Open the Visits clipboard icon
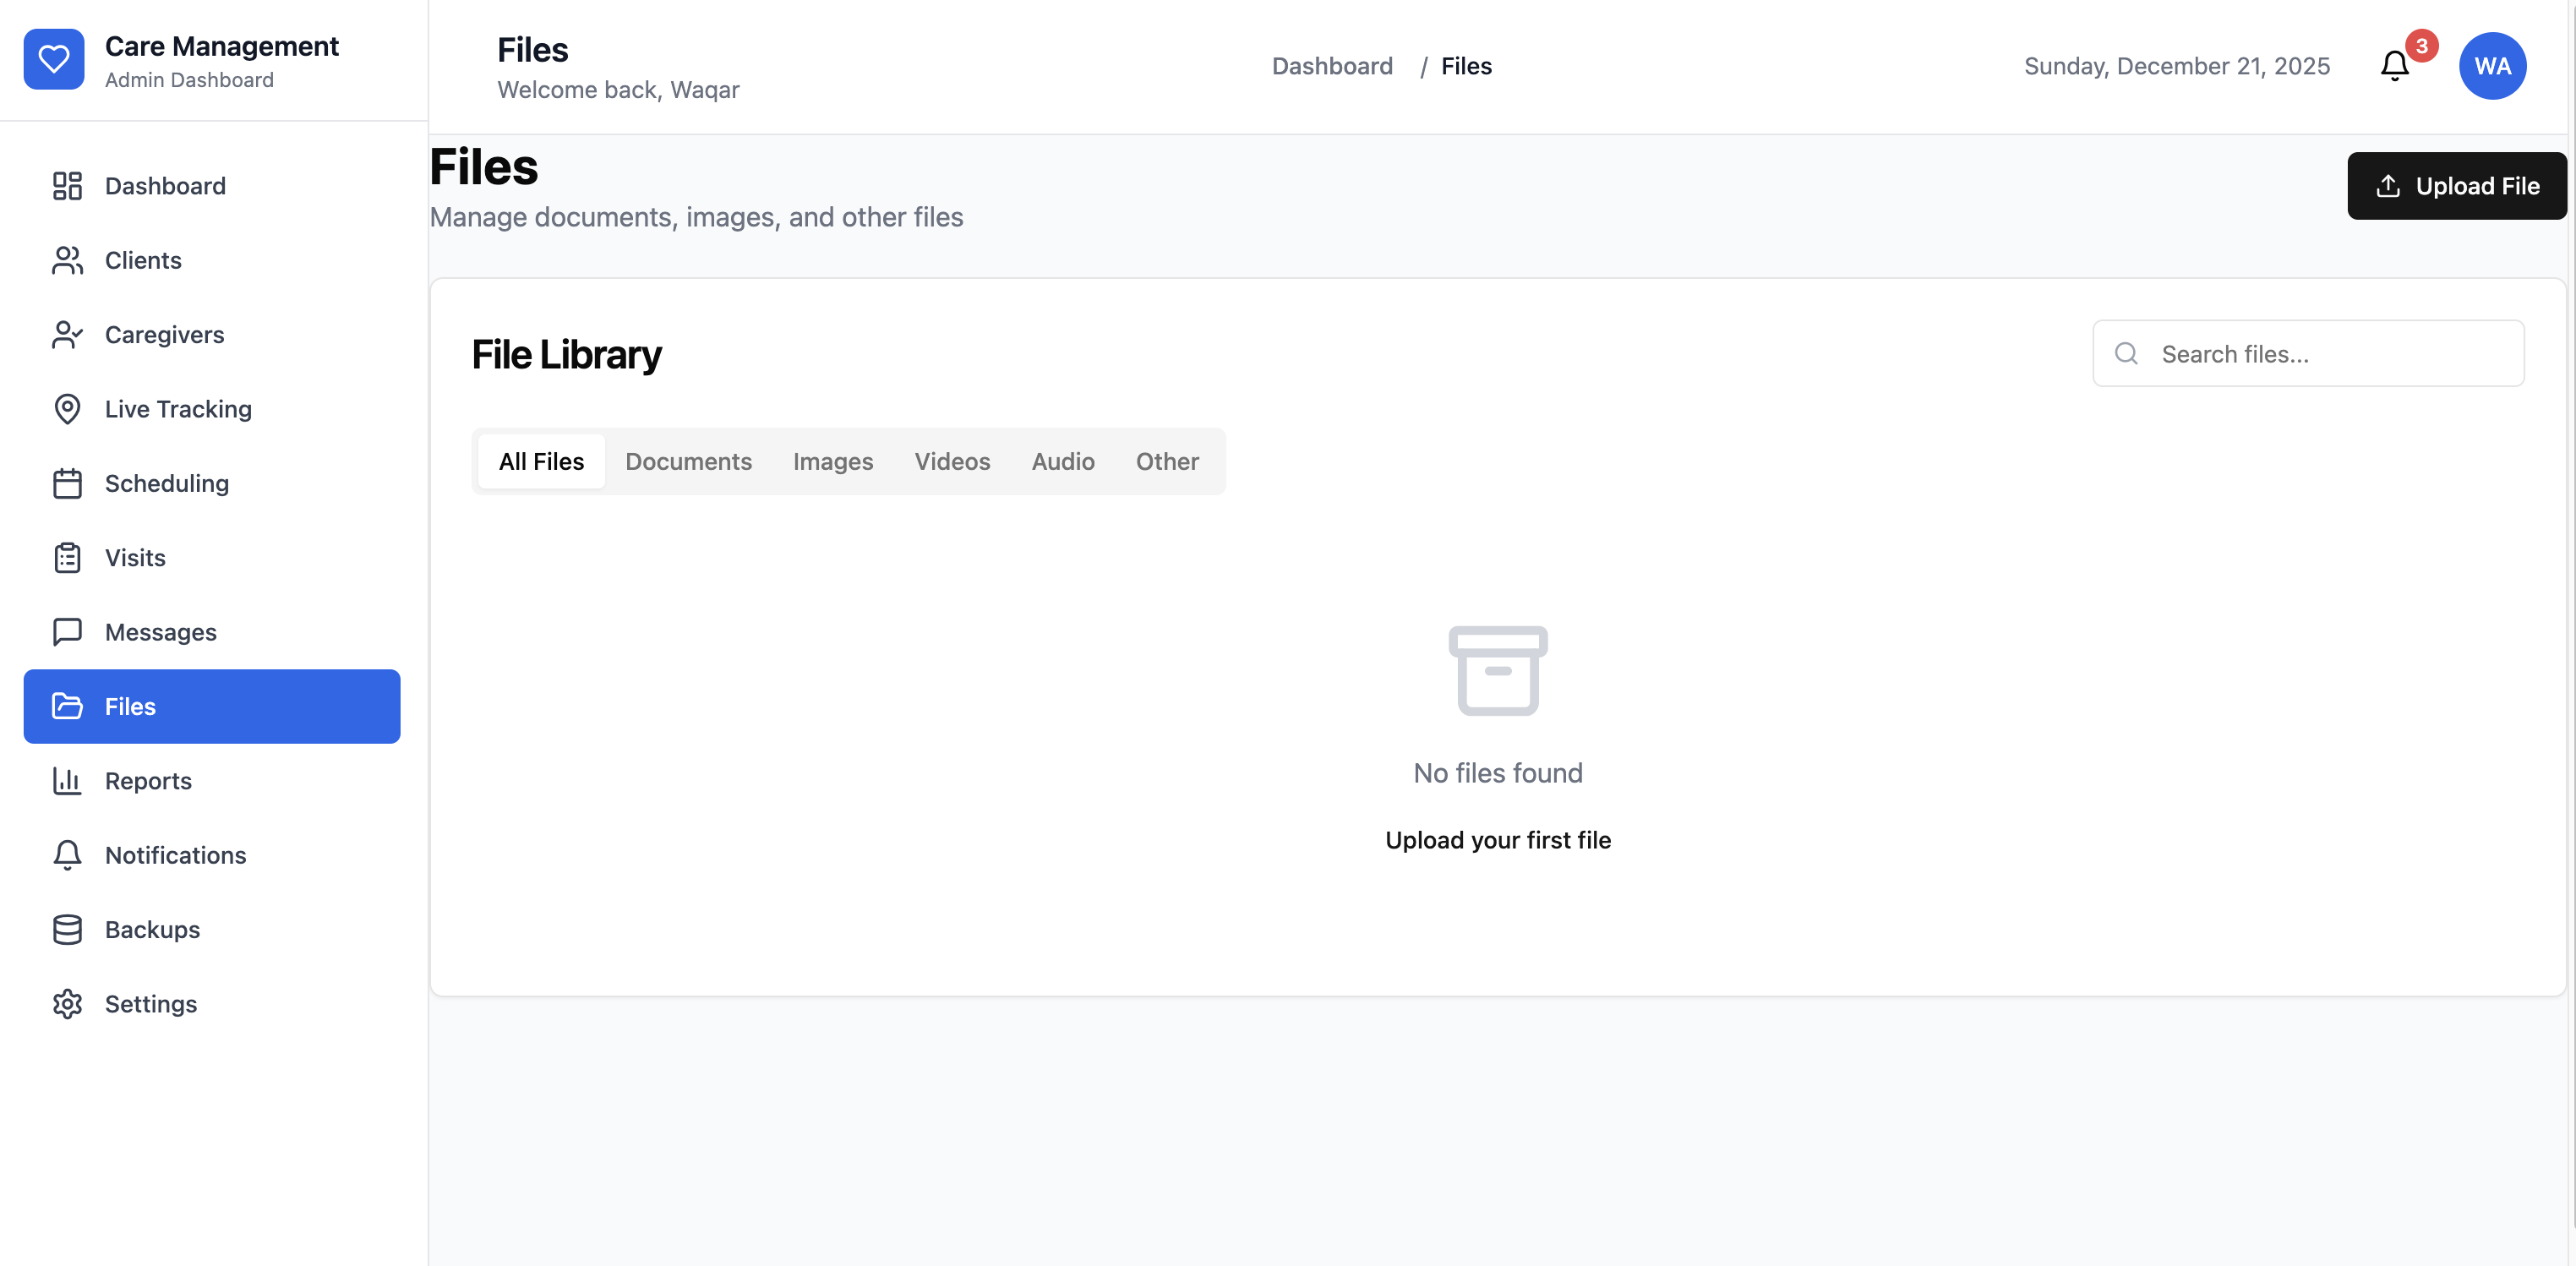2576x1266 pixels. [x=67, y=558]
